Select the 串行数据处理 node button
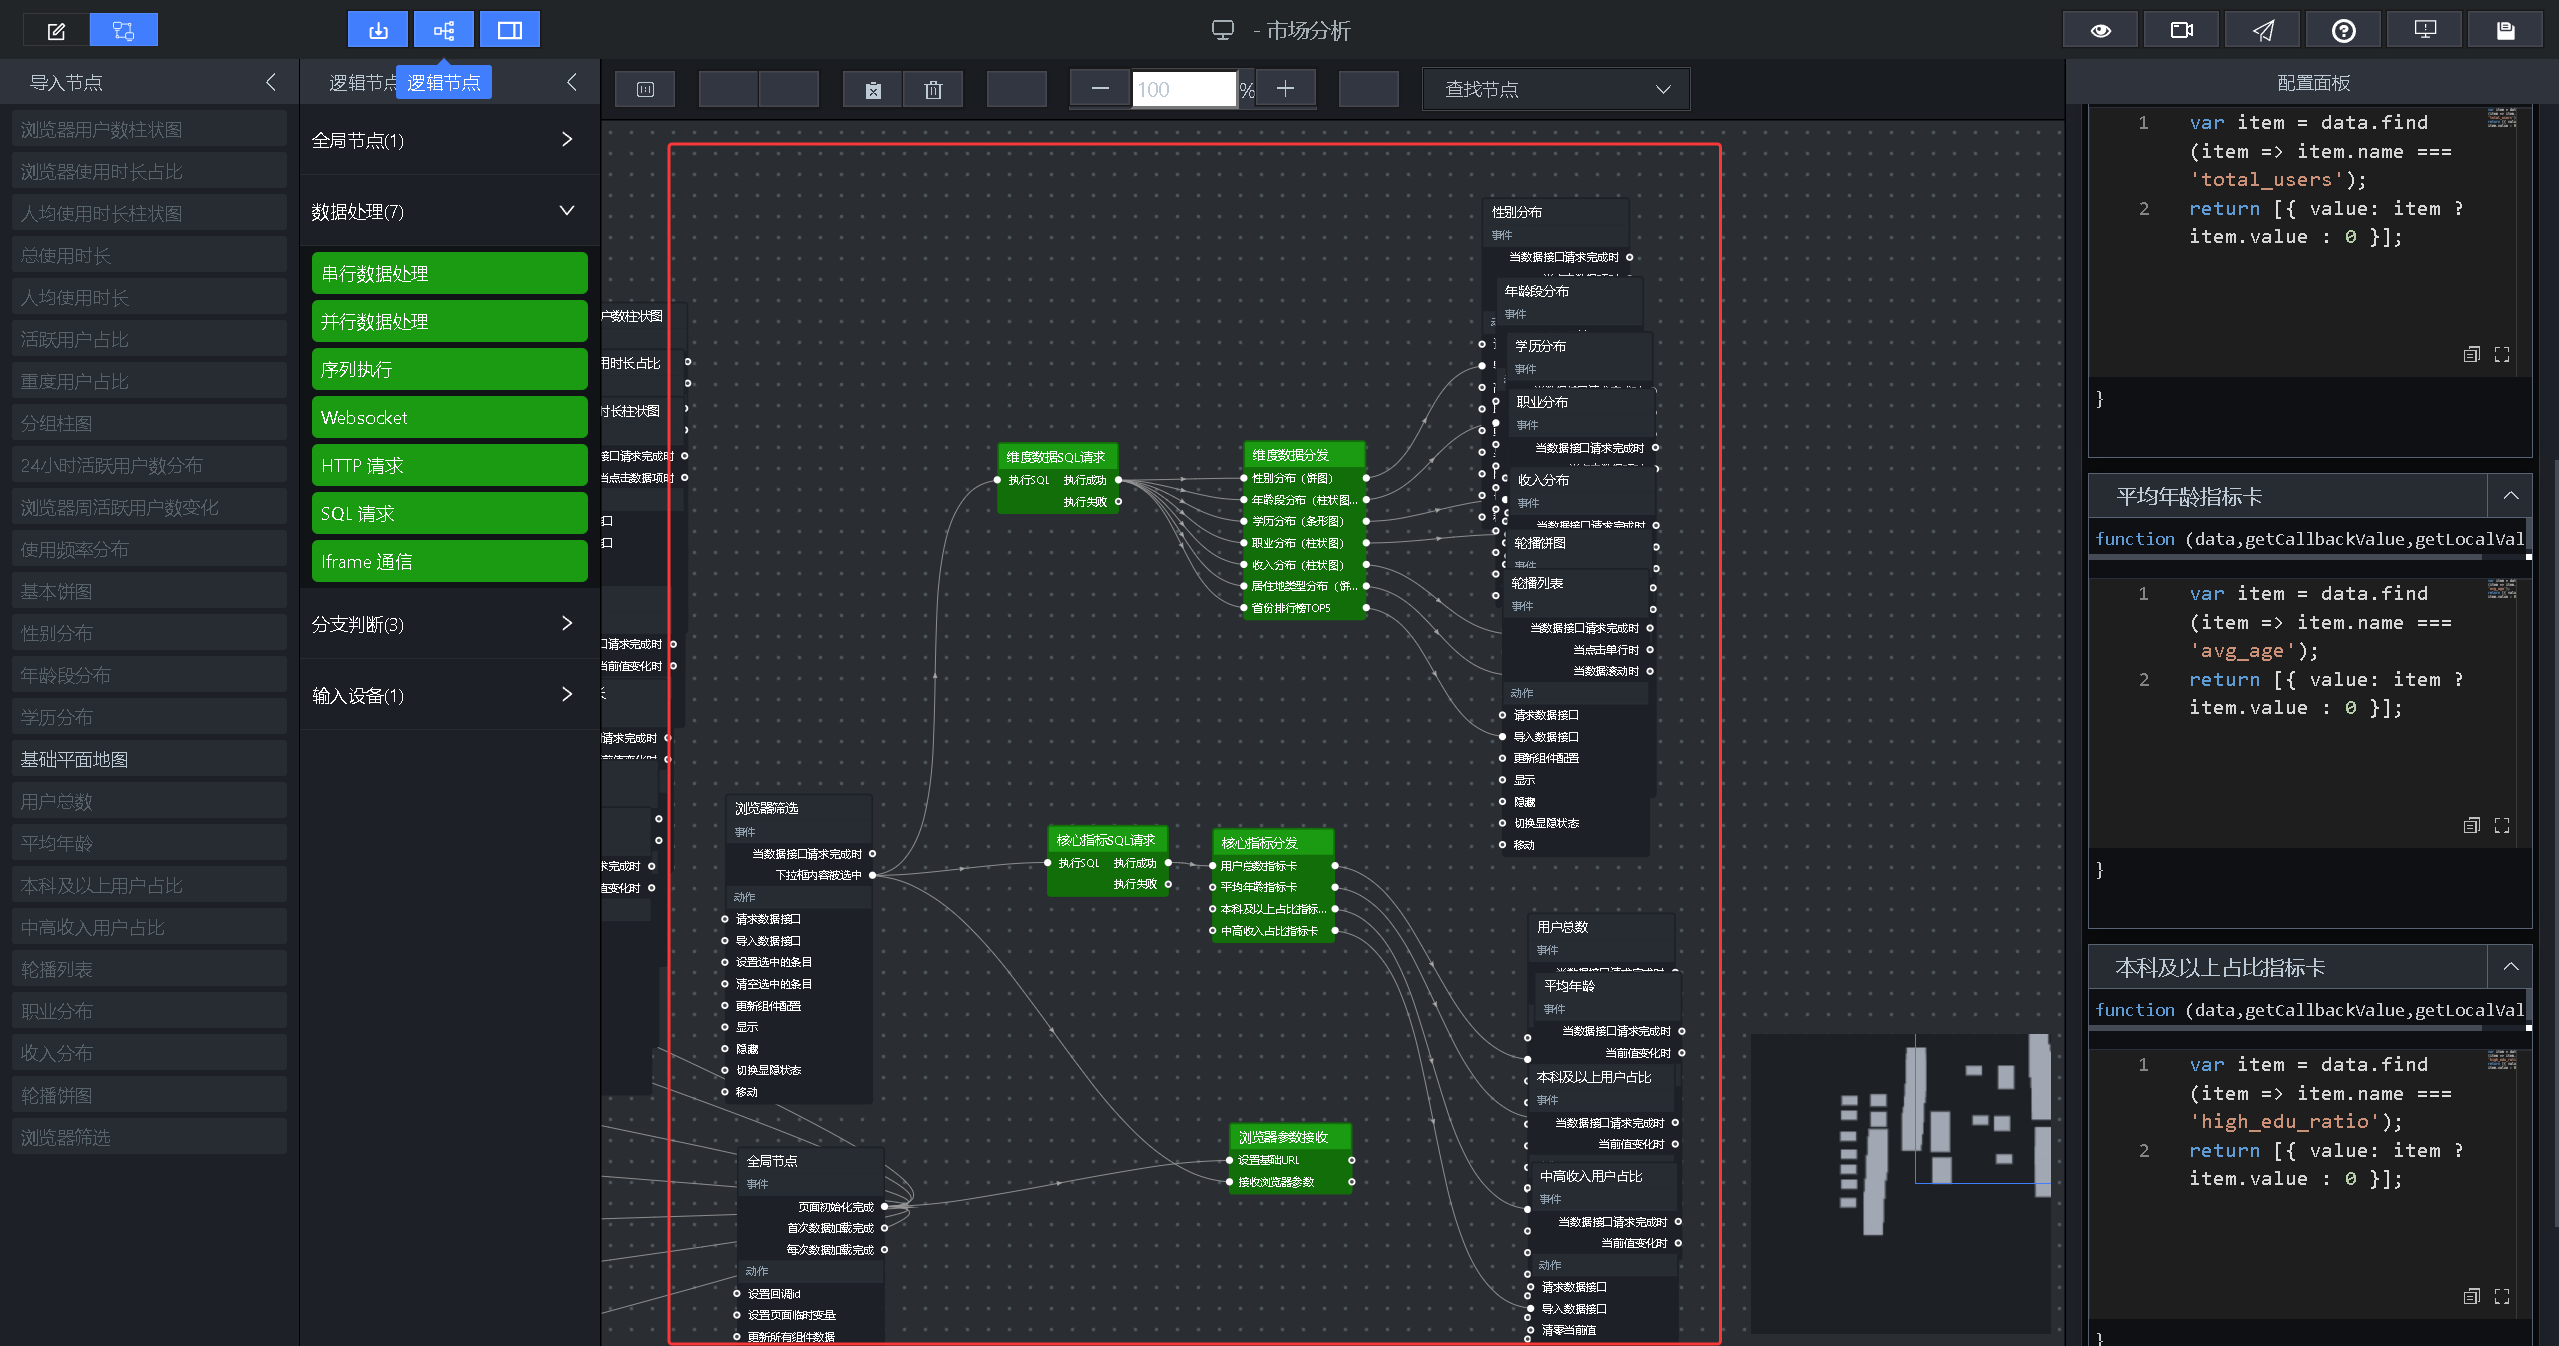Viewport: 2559px width, 1346px height. pyautogui.click(x=450, y=273)
